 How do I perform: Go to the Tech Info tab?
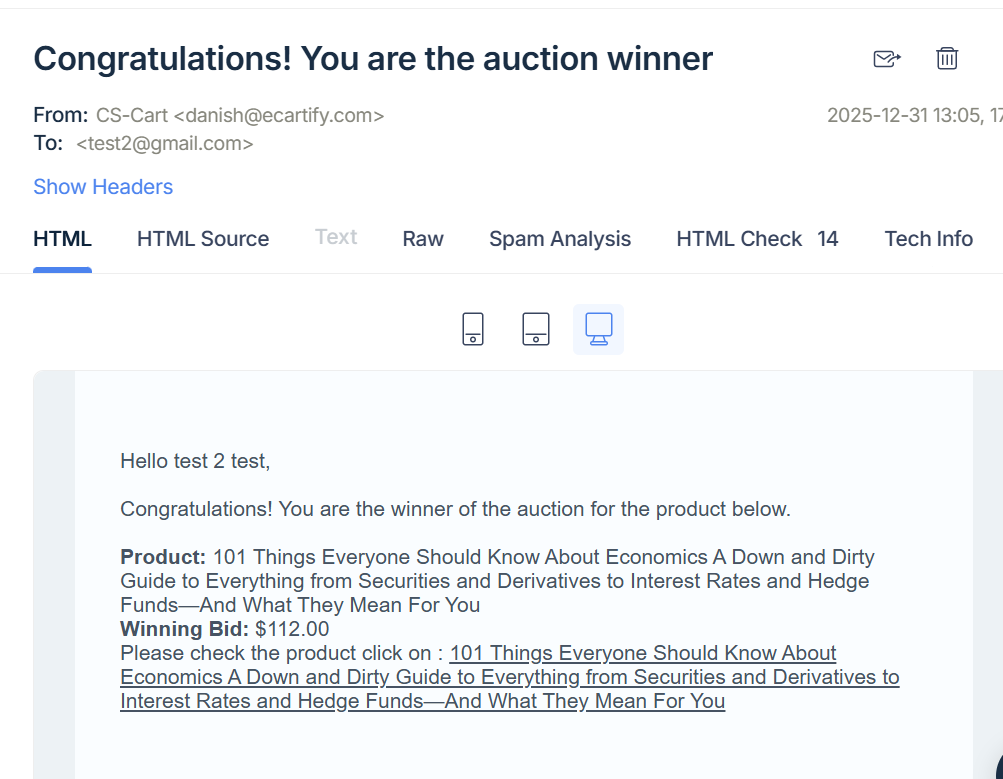click(928, 239)
